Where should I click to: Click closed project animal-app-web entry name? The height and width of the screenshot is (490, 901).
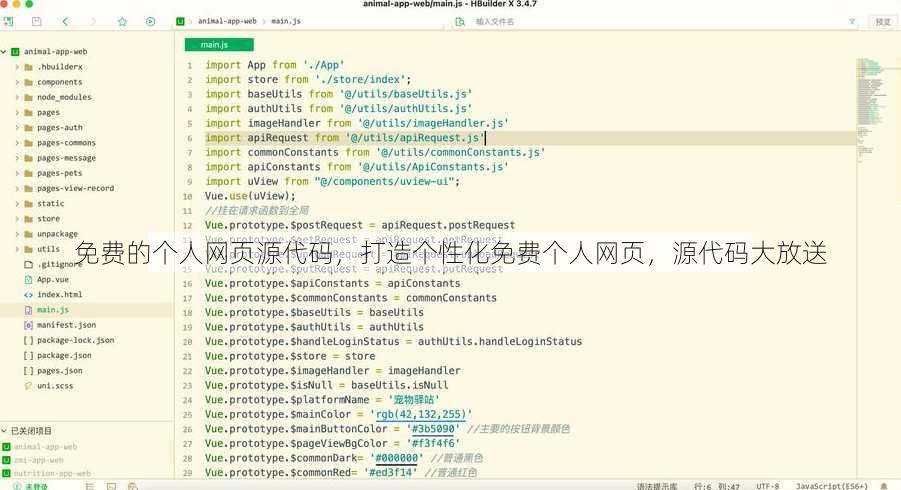tap(45, 446)
